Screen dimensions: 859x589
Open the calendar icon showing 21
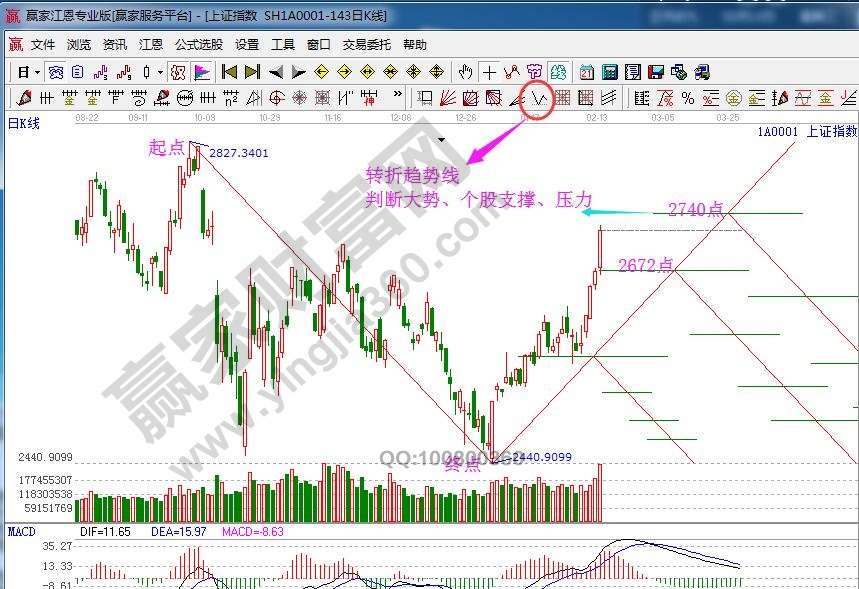(586, 72)
